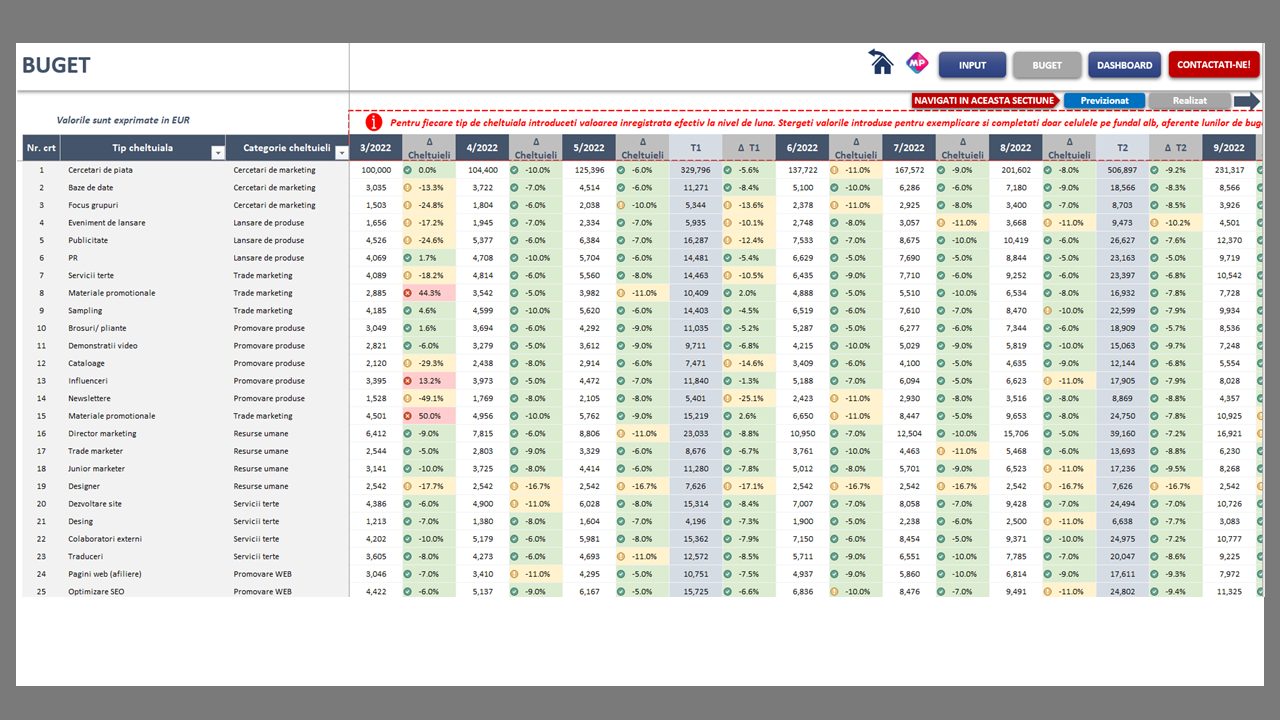This screenshot has height=720, width=1280.
Task: Click red X icon beside 50.0%
Action: 408,416
